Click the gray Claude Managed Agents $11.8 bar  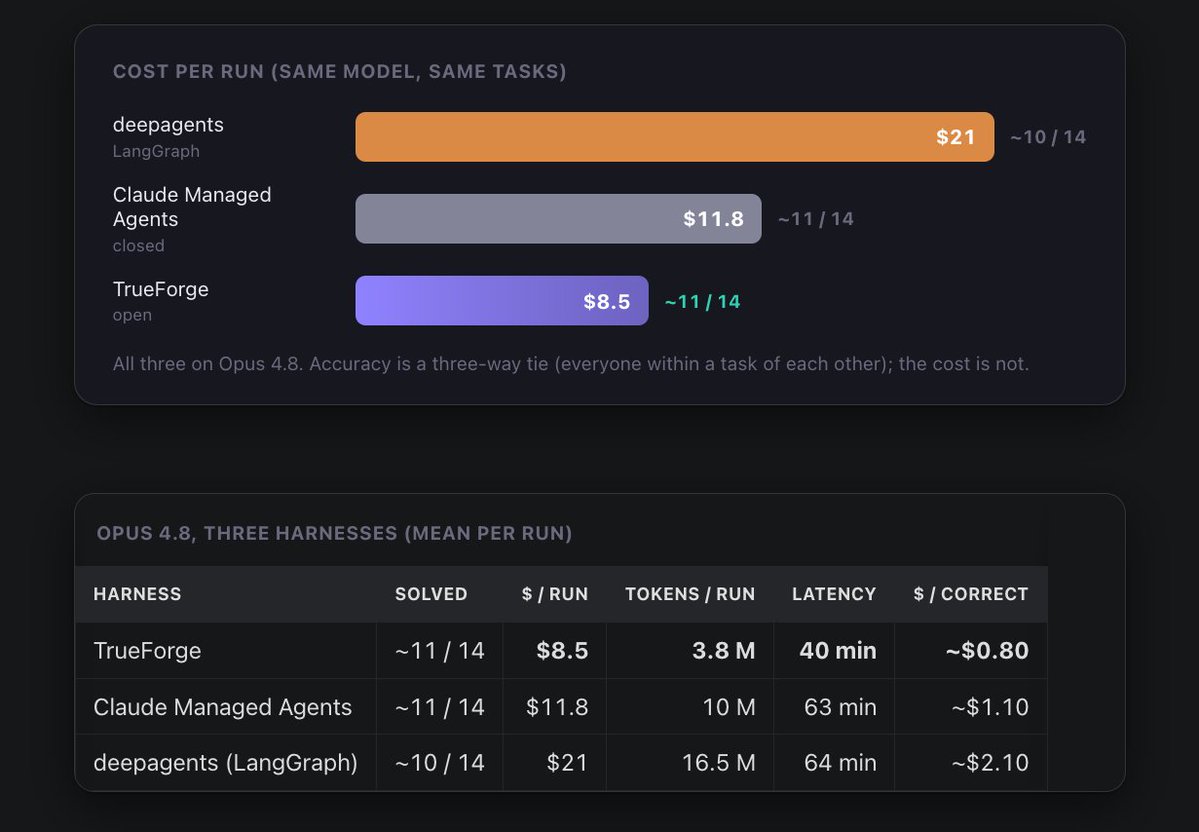558,219
